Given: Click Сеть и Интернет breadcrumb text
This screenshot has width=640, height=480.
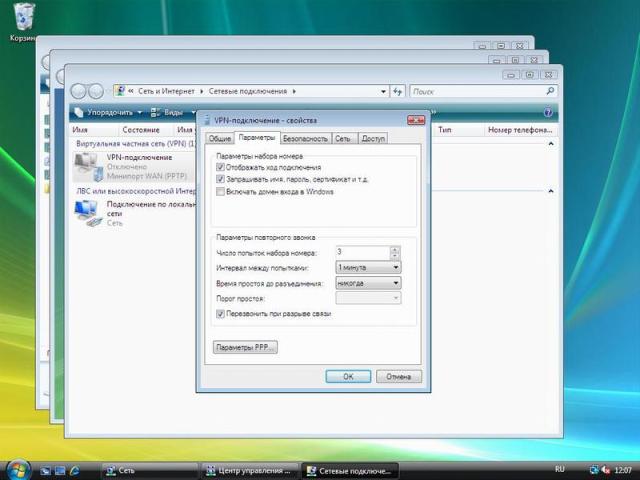Looking at the screenshot, I should [x=166, y=91].
